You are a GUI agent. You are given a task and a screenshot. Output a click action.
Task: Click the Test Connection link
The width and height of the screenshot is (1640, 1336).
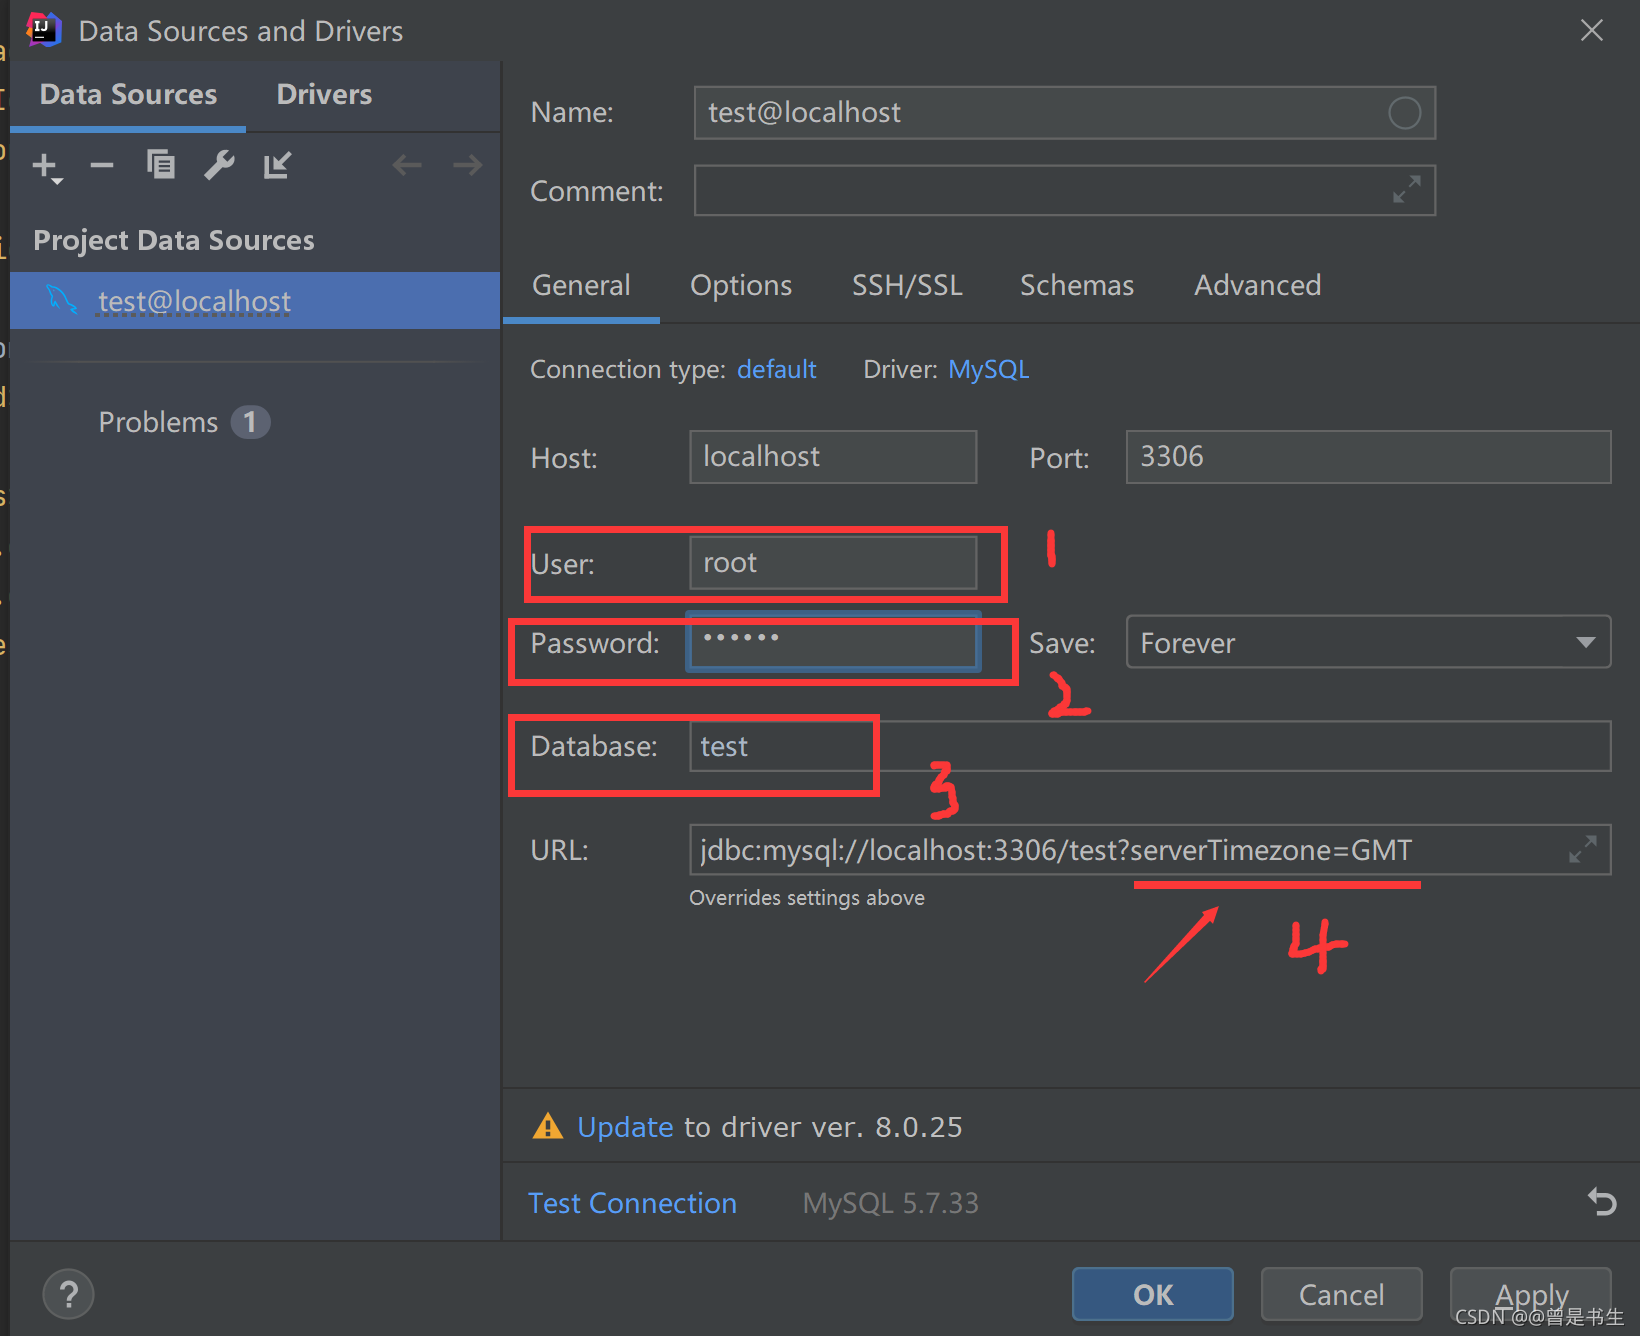632,1203
